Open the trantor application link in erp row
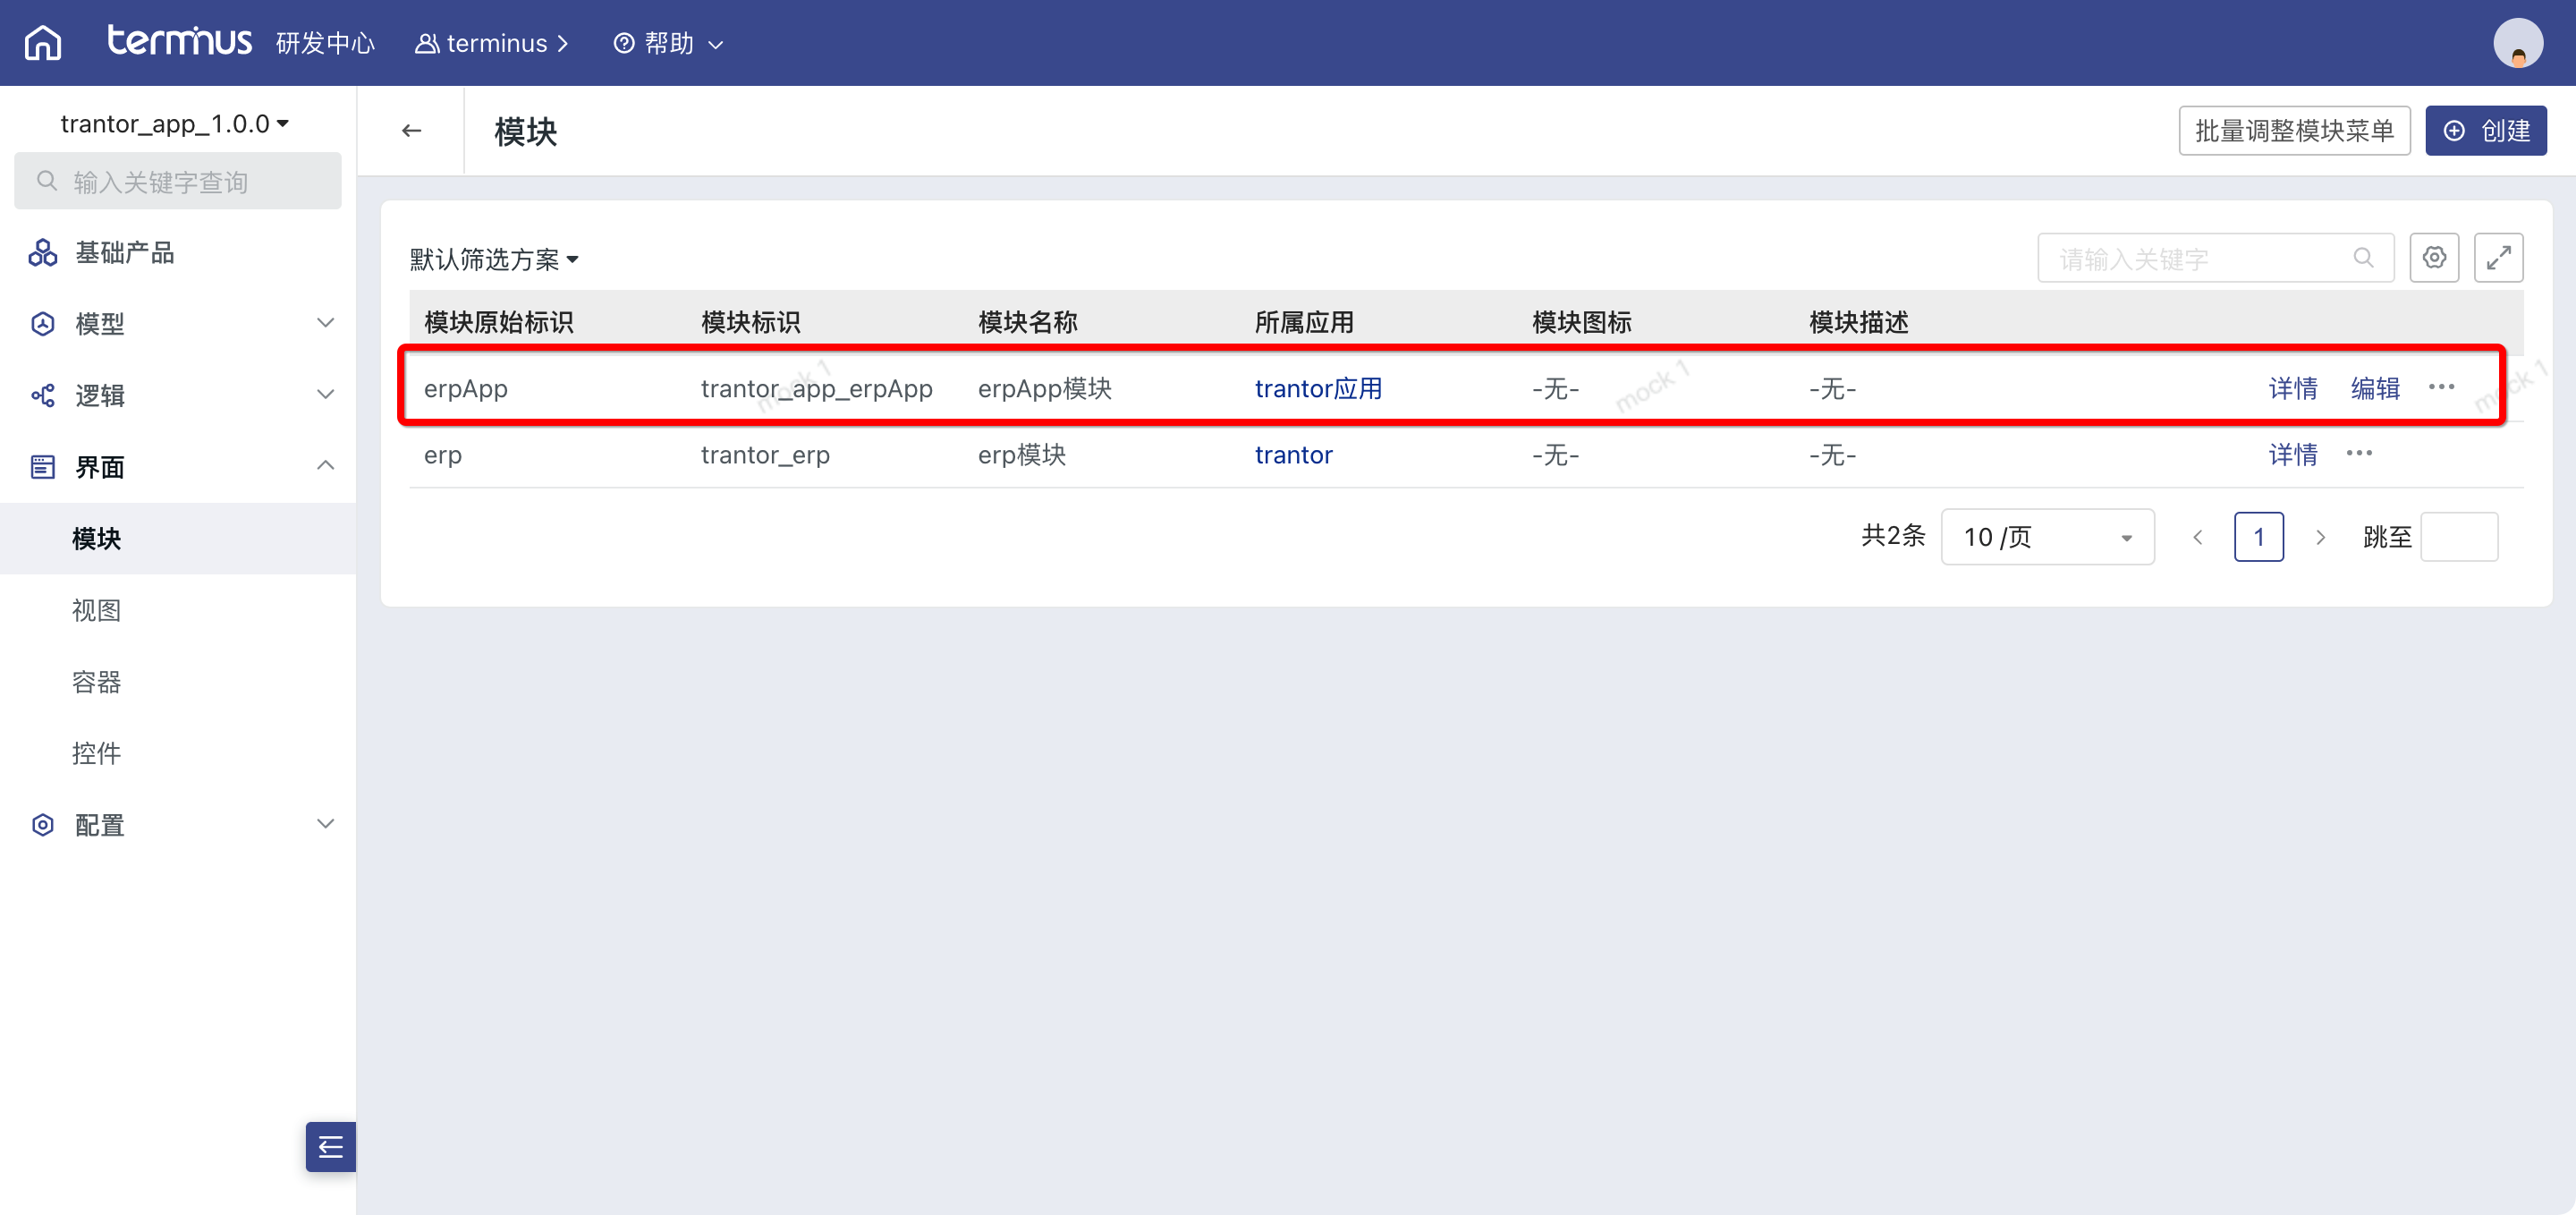Image resolution: width=2576 pixels, height=1215 pixels. pos(1293,455)
